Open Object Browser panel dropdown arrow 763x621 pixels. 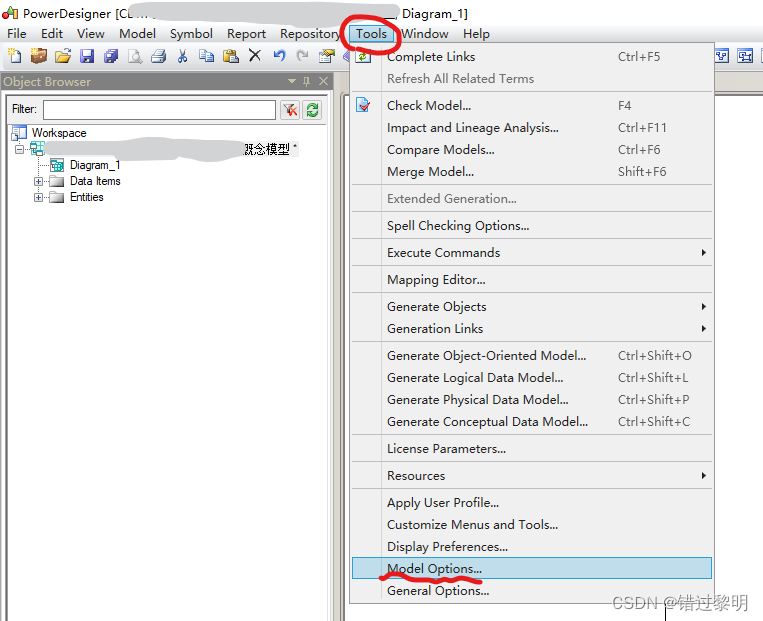click(292, 81)
